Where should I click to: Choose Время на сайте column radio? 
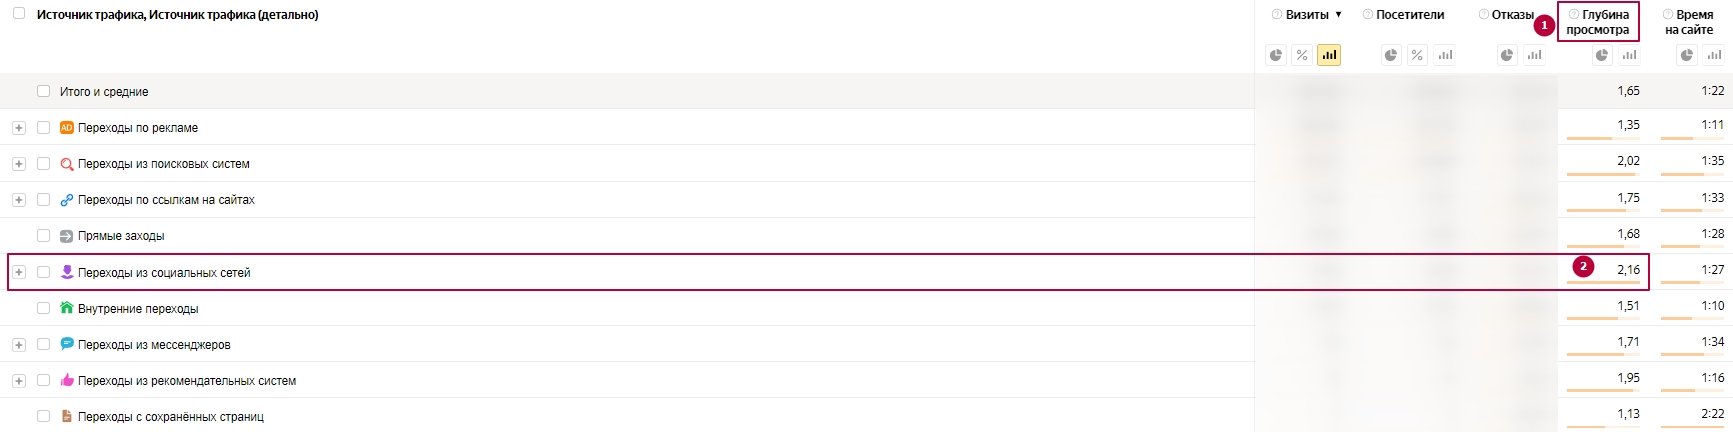pyautogui.click(x=1668, y=14)
